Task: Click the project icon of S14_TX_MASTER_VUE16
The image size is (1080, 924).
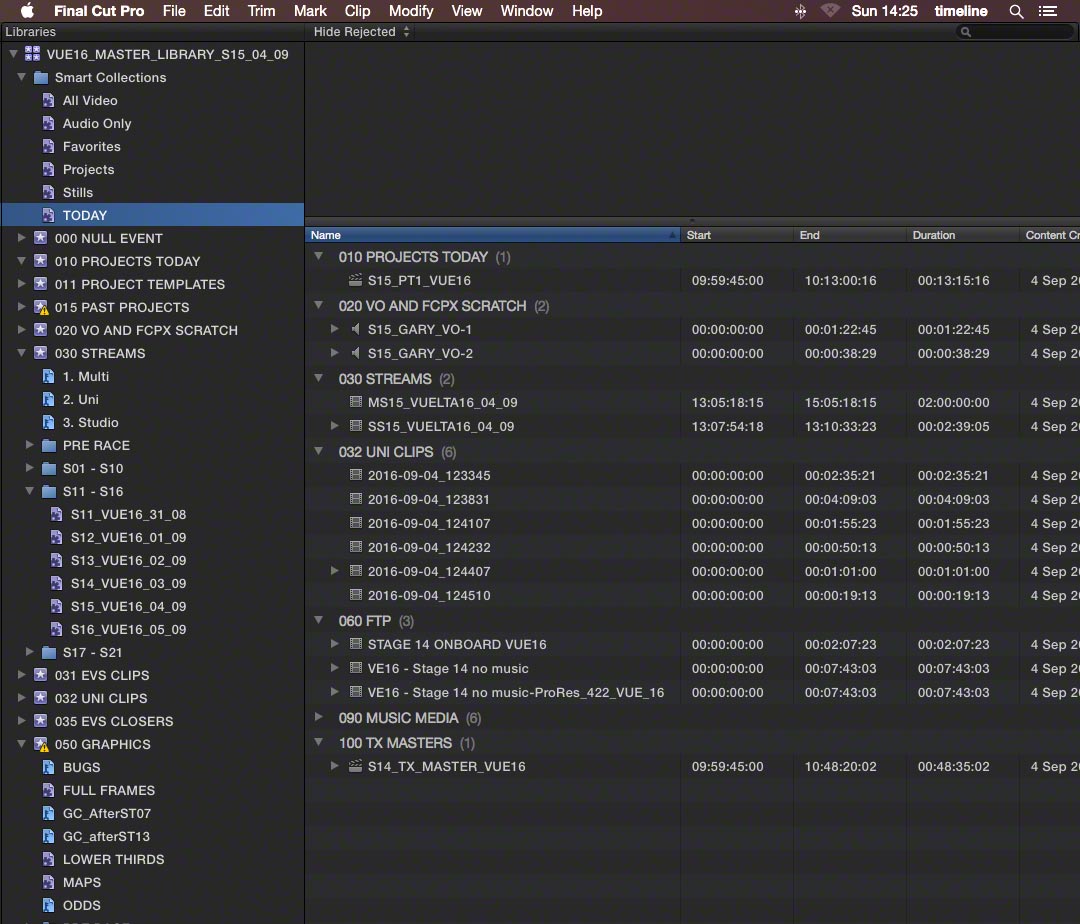Action: (x=355, y=766)
